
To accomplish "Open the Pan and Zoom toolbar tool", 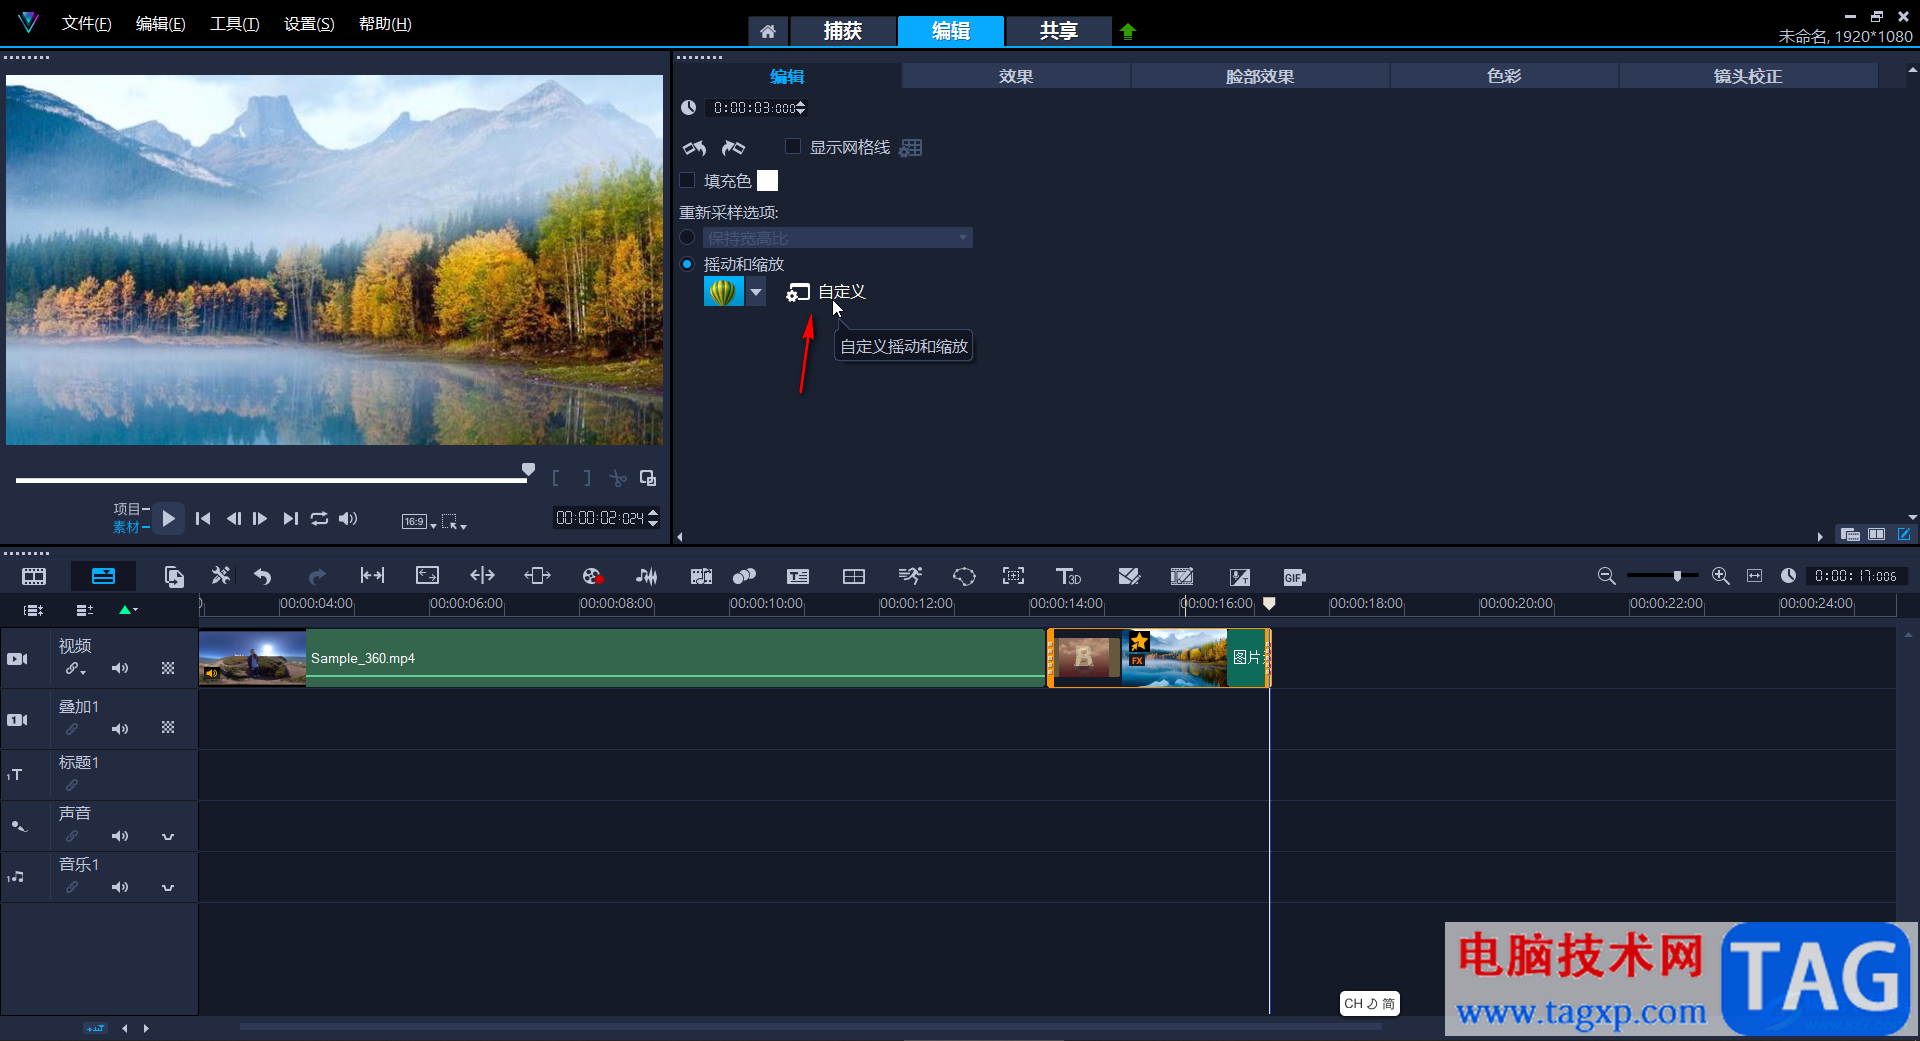I will (1013, 576).
